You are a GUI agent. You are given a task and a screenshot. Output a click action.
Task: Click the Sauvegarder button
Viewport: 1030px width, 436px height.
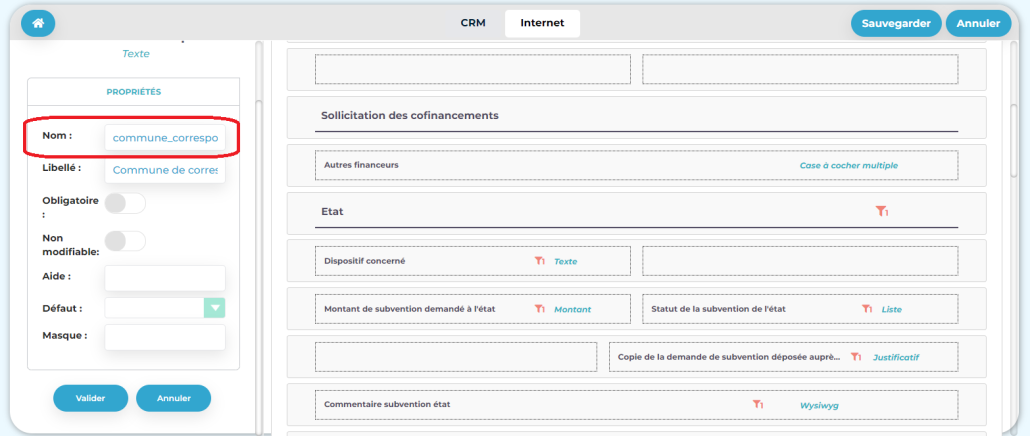tap(896, 23)
